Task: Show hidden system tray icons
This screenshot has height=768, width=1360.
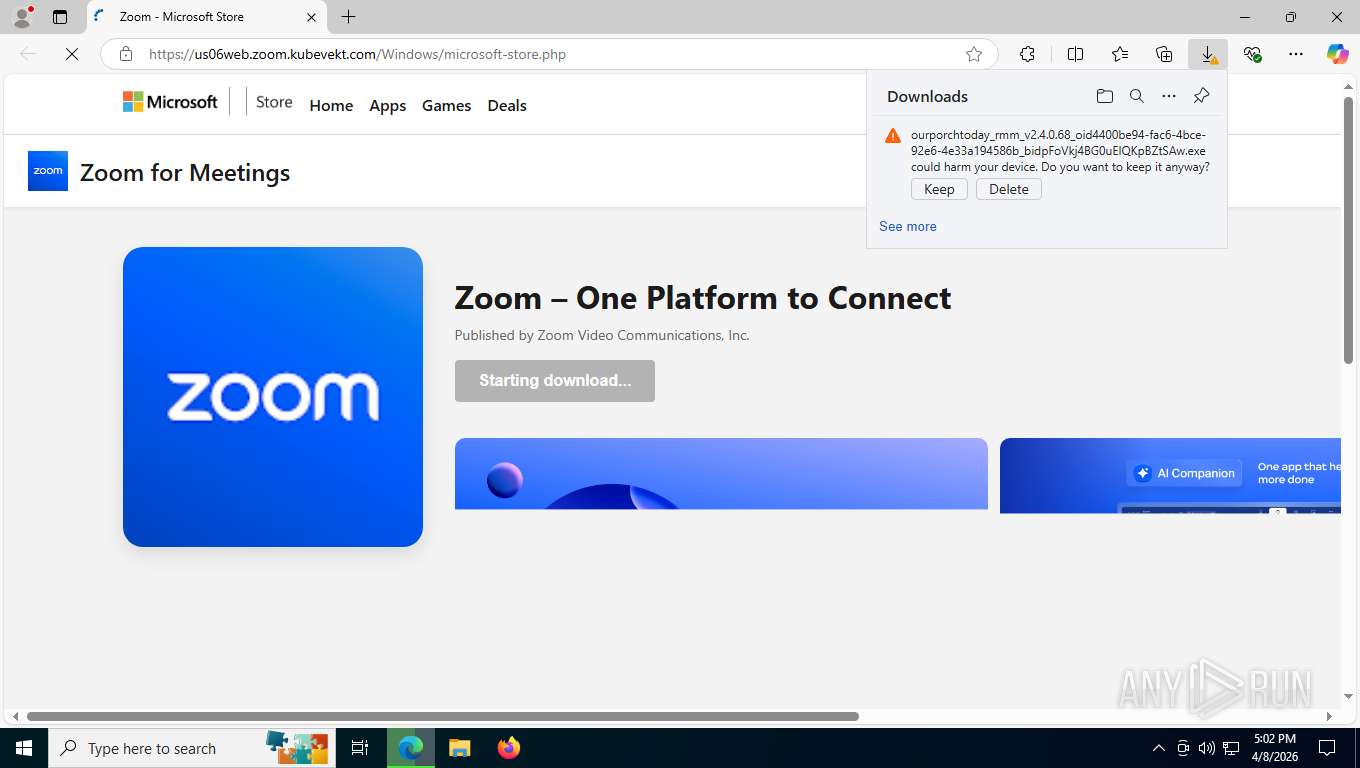Action: tap(1158, 748)
